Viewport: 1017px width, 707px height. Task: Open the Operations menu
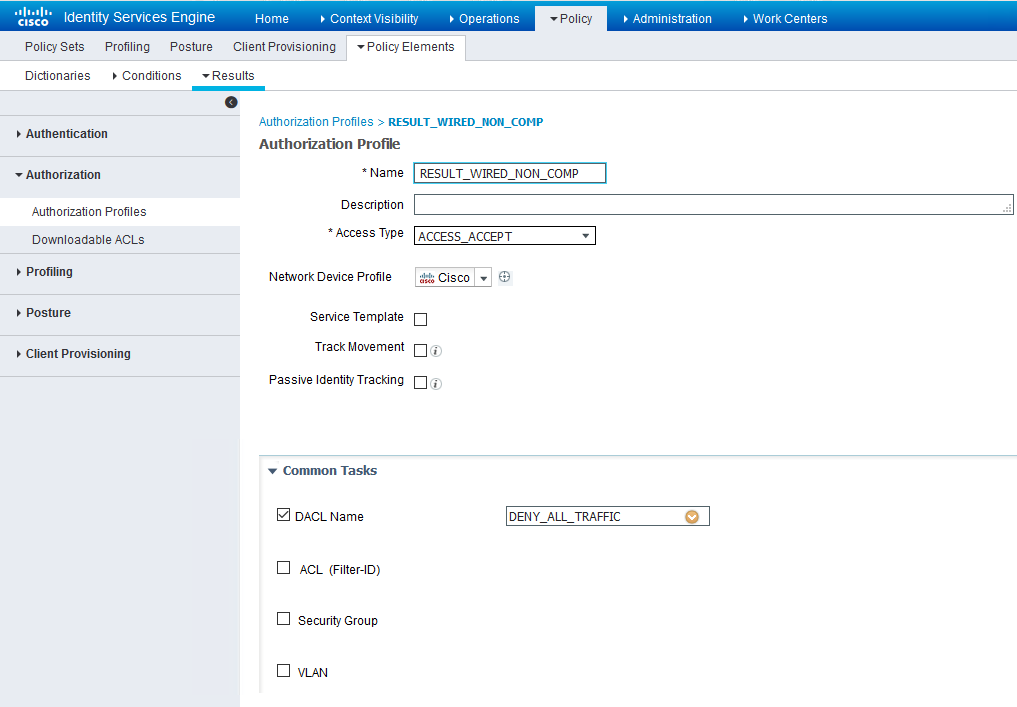(x=485, y=19)
